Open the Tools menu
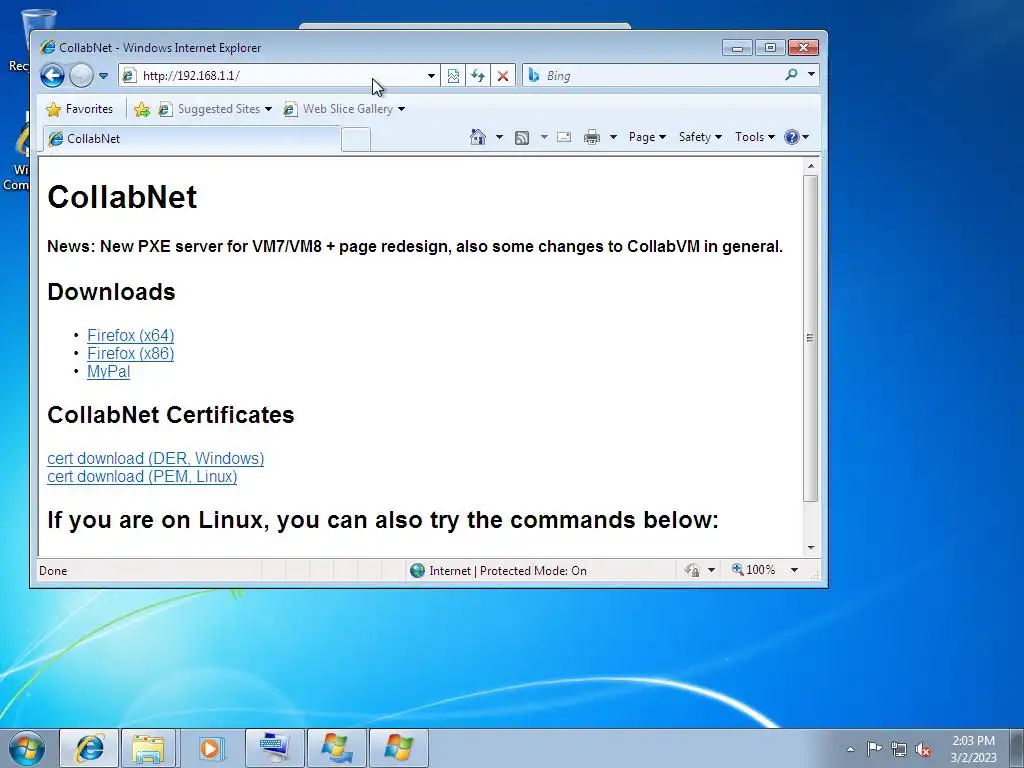This screenshot has width=1024, height=768. (754, 137)
